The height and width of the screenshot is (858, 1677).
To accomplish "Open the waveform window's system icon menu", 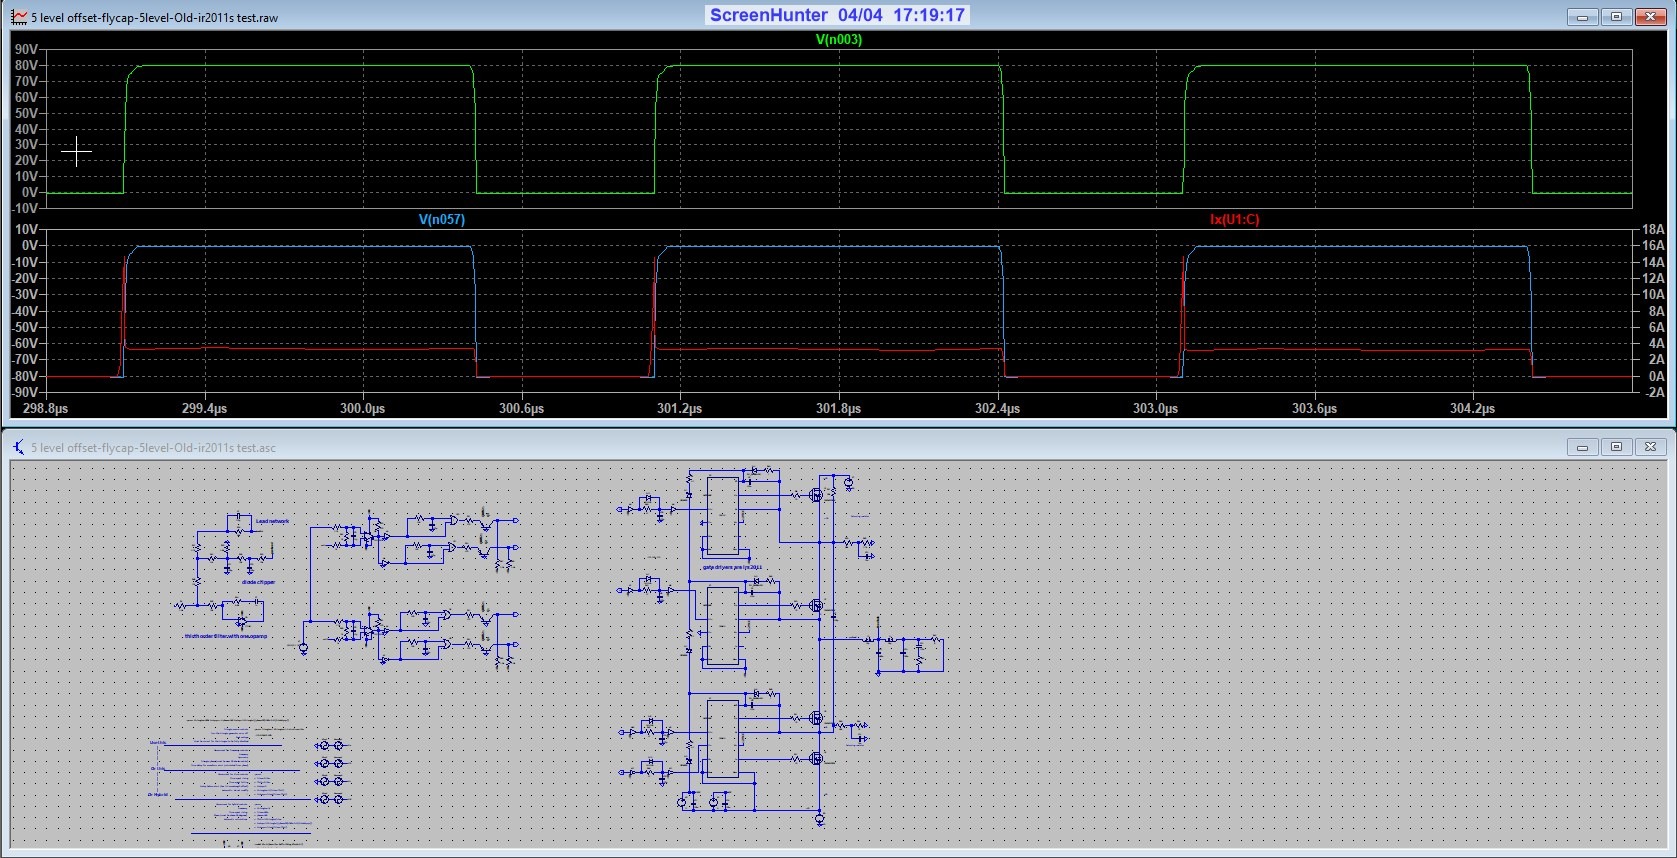I will coord(19,17).
